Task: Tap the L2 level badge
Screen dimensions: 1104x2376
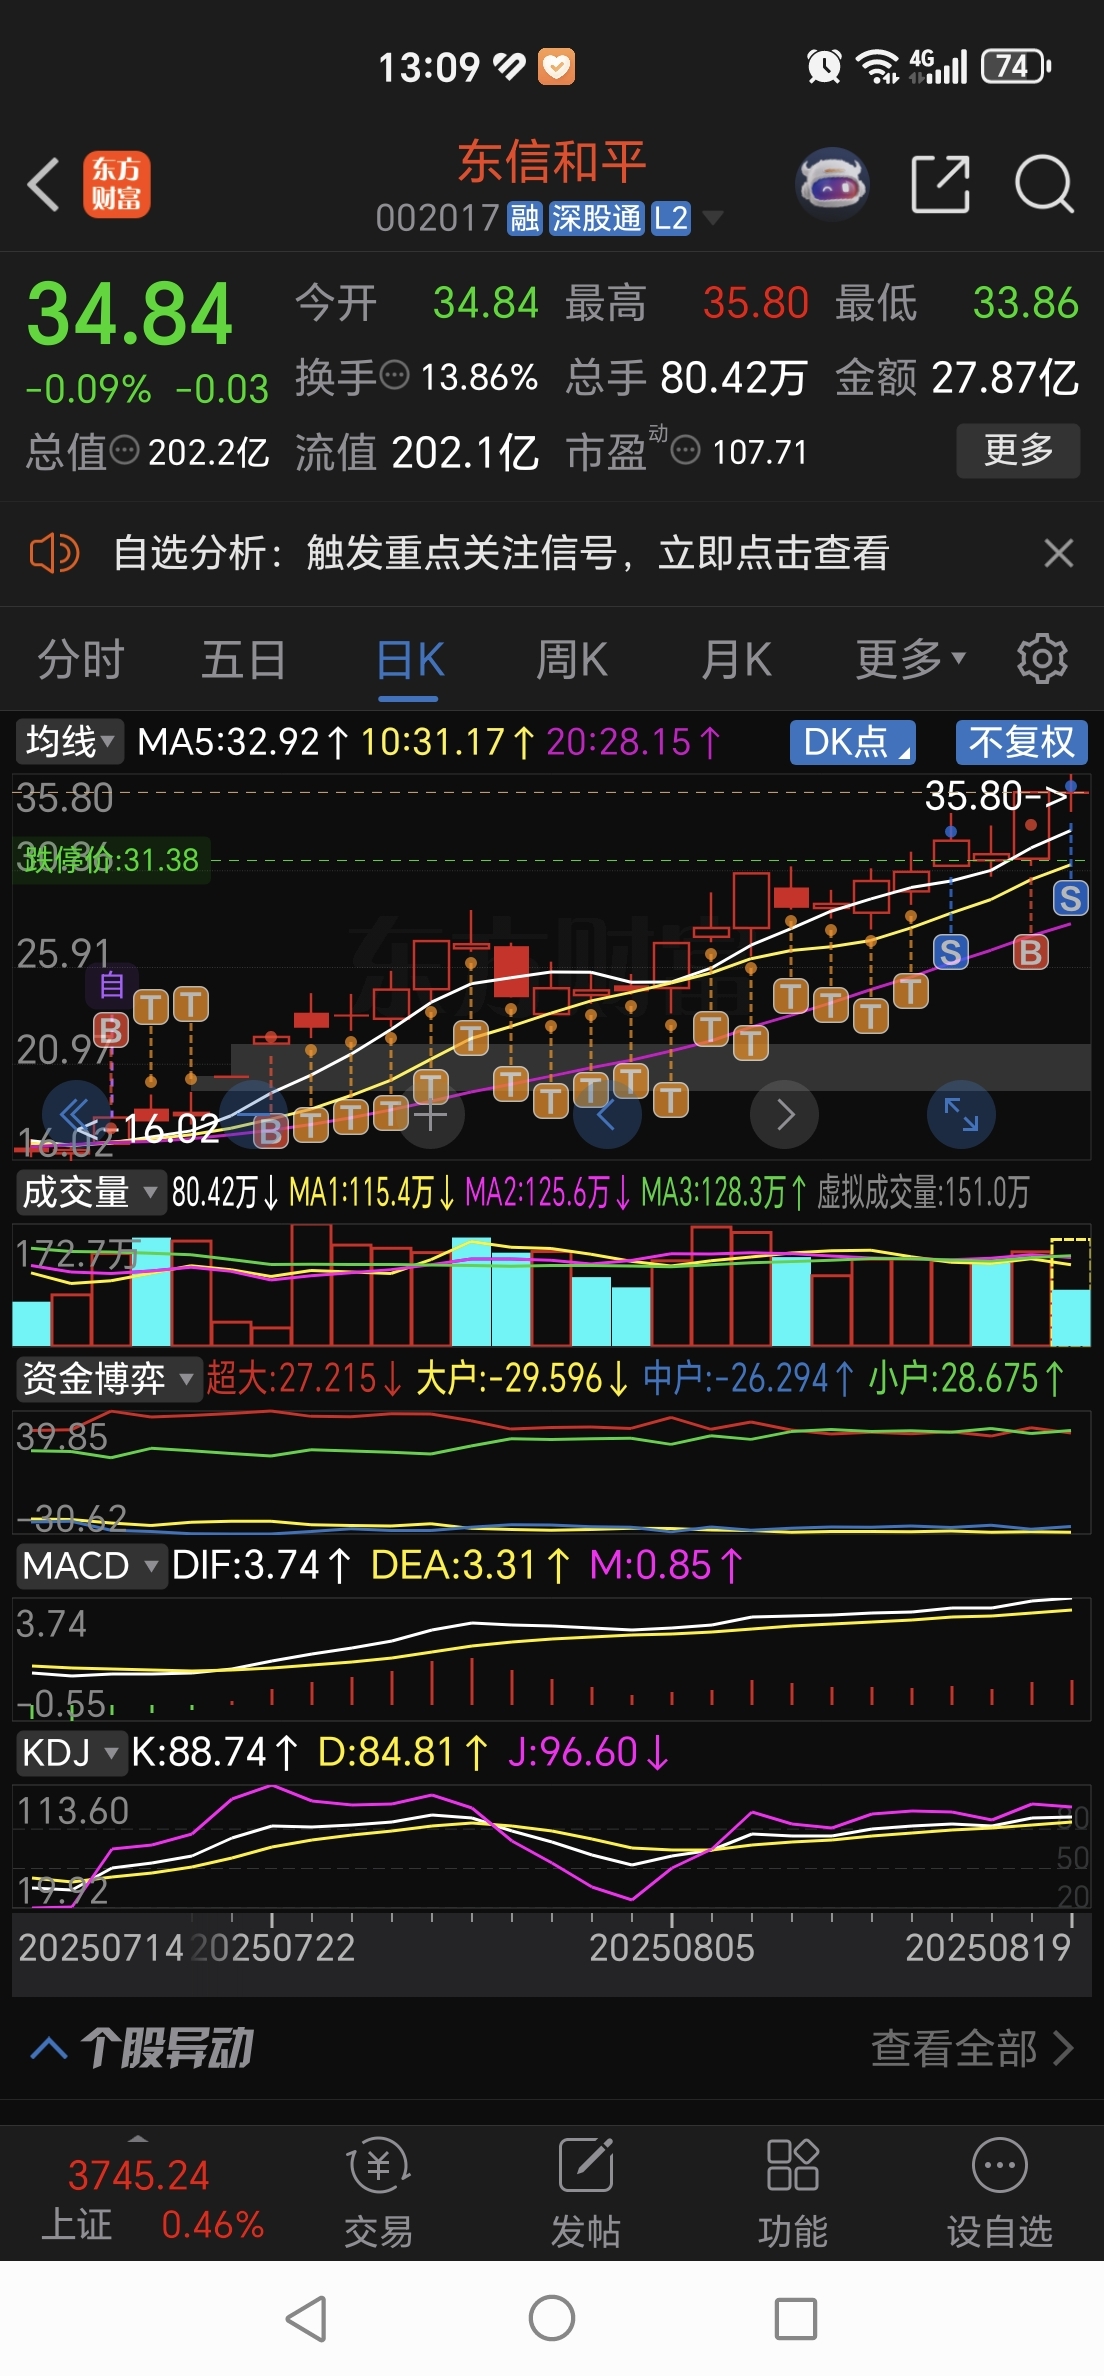Action: click(671, 218)
